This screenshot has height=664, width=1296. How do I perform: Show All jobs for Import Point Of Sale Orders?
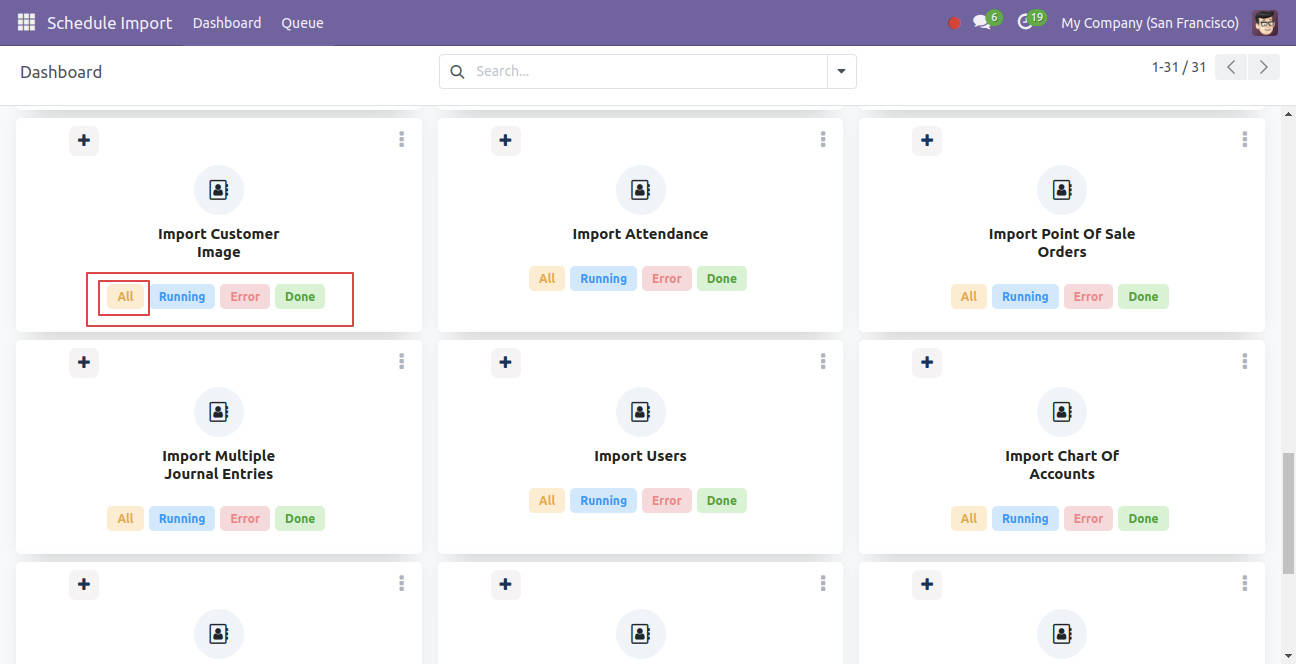(969, 297)
